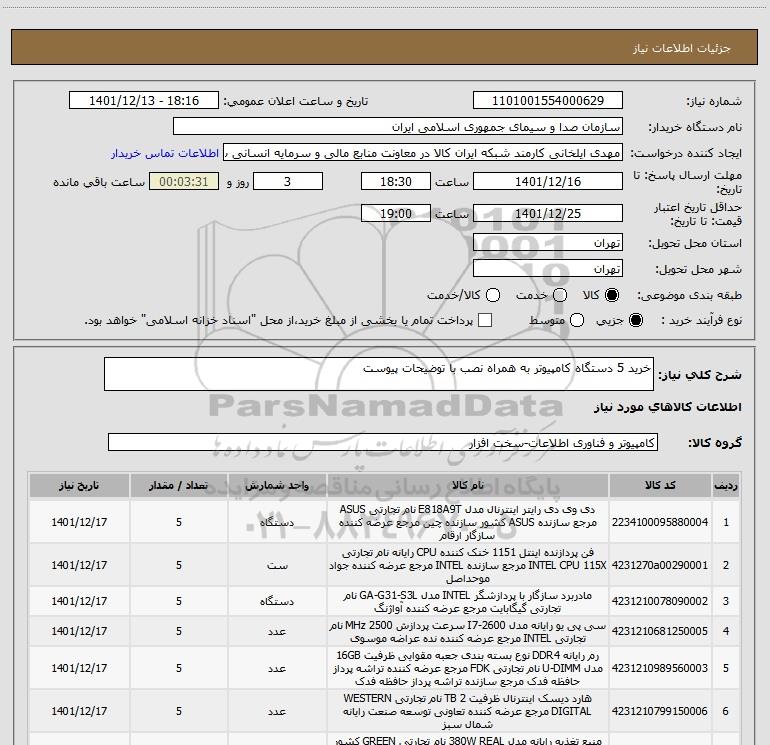Click product code 423121007809­0002 cell
This screenshot has width=770, height=745.
click(660, 601)
